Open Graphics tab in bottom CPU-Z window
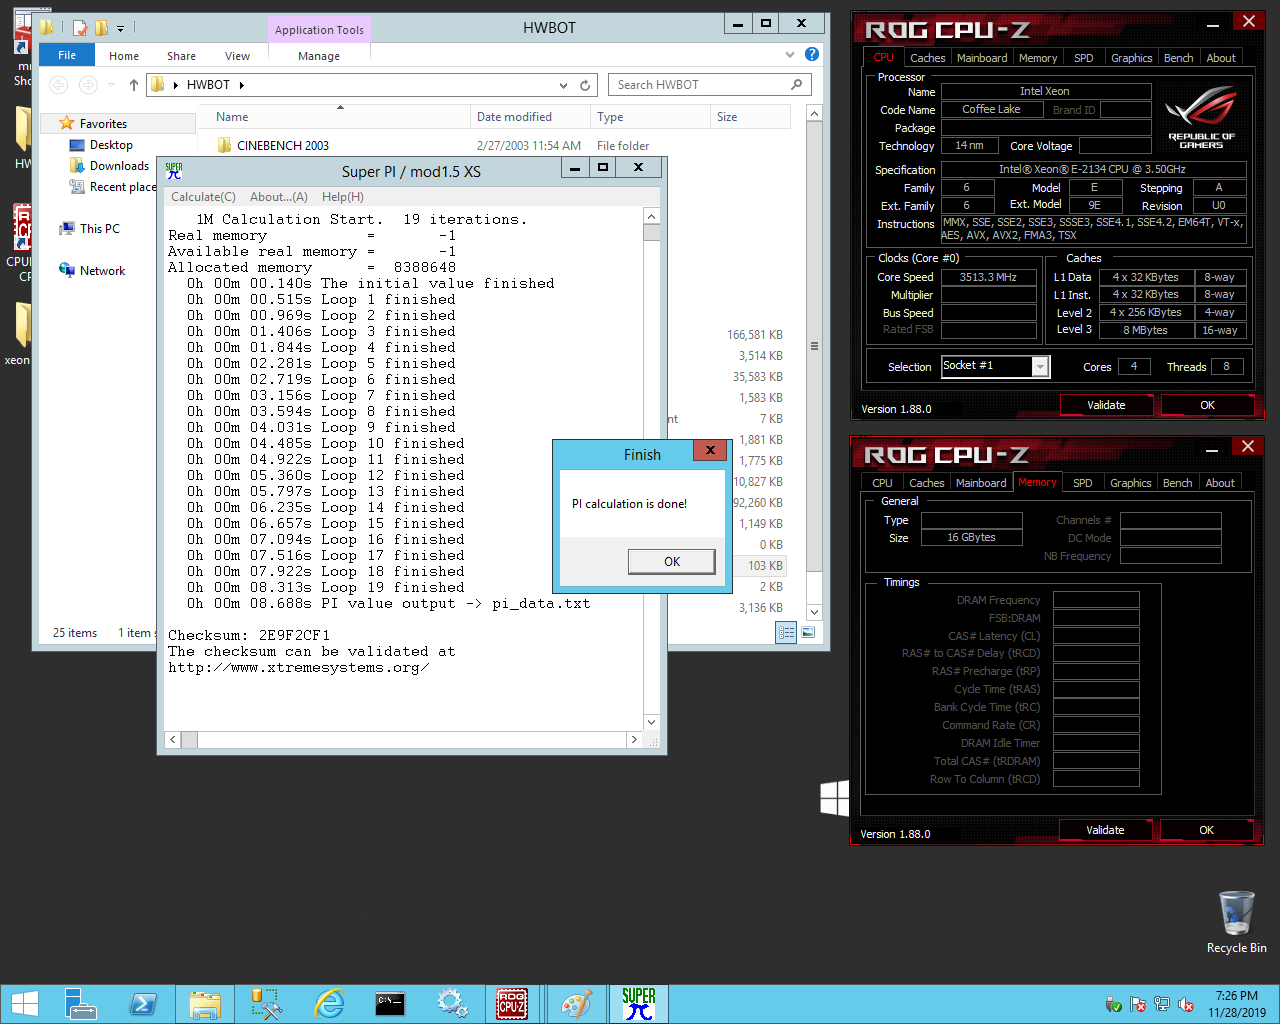Screen dimensions: 1280x1024 click(1131, 483)
